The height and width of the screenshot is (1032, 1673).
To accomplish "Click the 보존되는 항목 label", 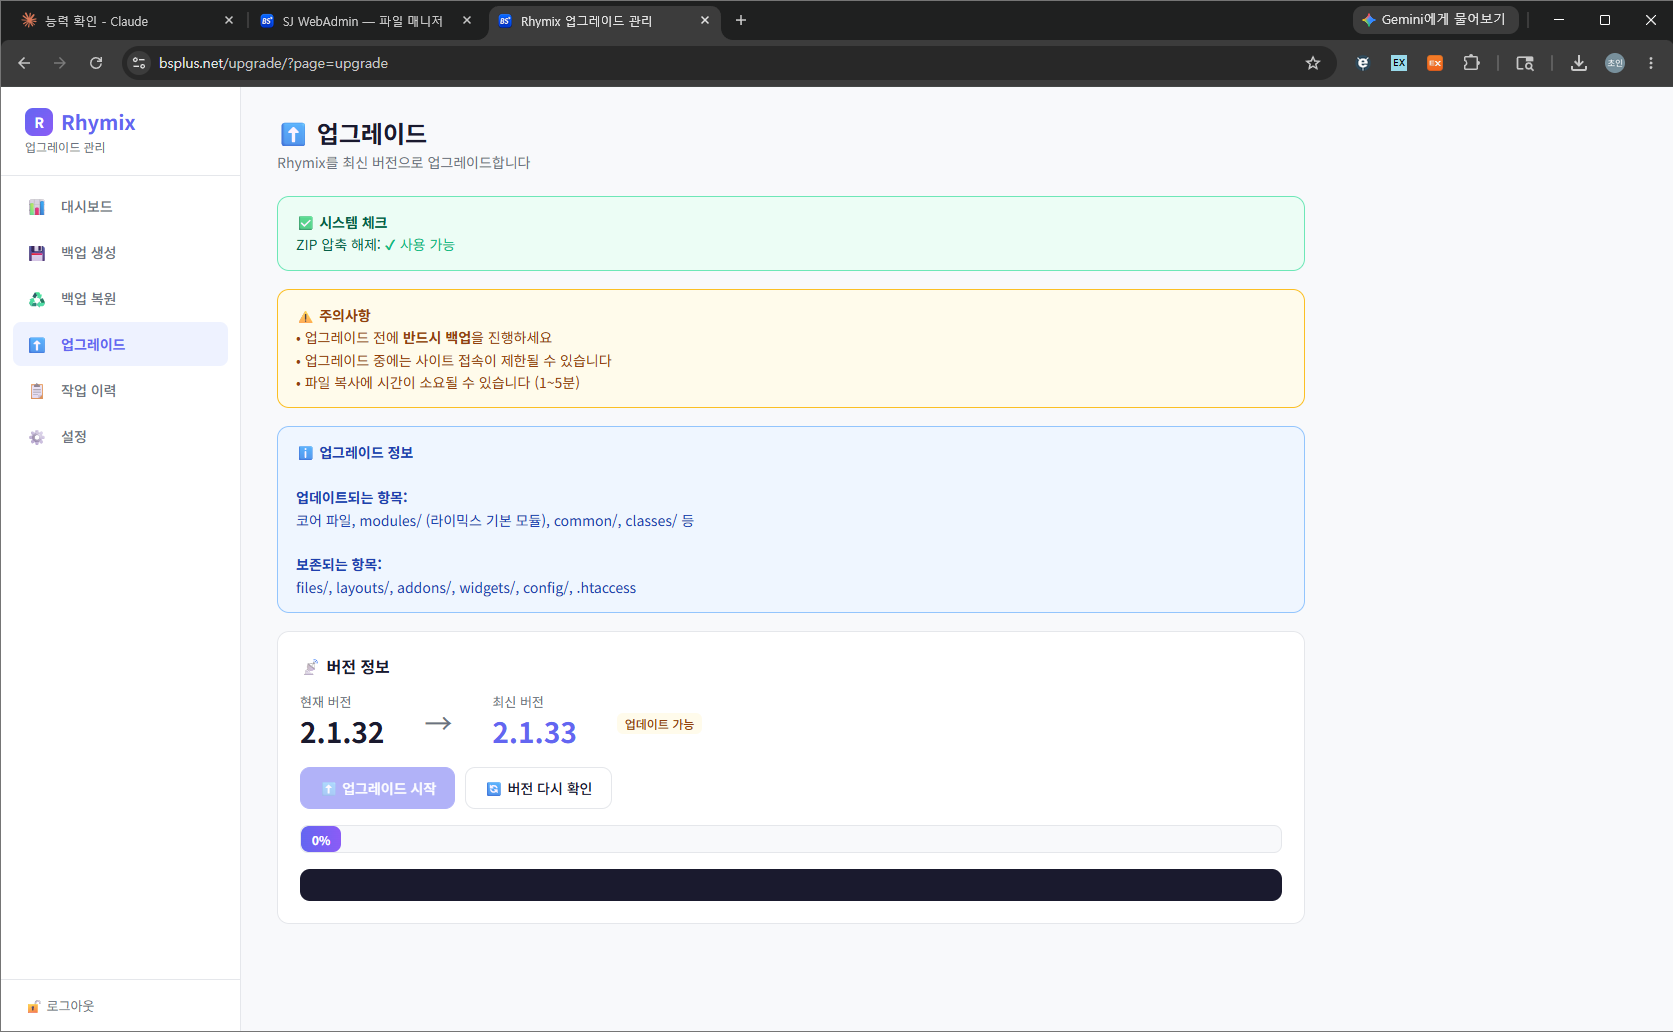I will pyautogui.click(x=339, y=565).
